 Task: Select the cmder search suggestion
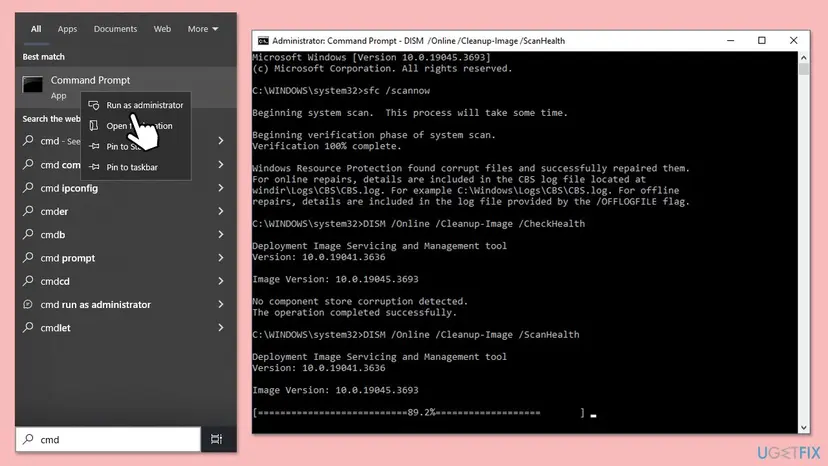tap(126, 211)
